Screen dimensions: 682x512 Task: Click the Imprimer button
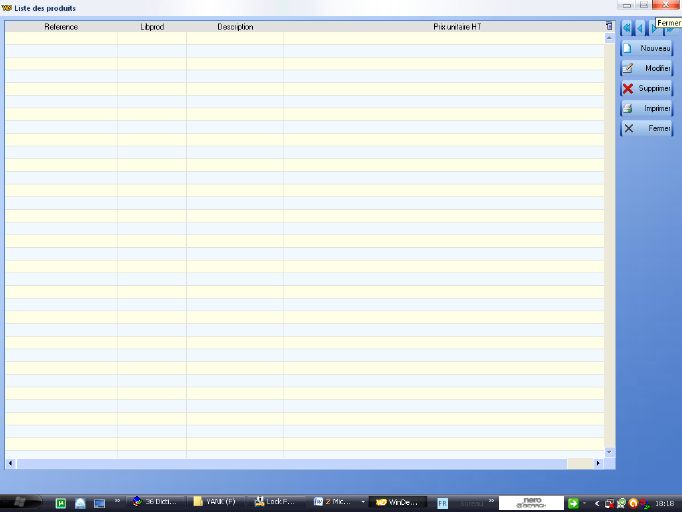[x=646, y=108]
